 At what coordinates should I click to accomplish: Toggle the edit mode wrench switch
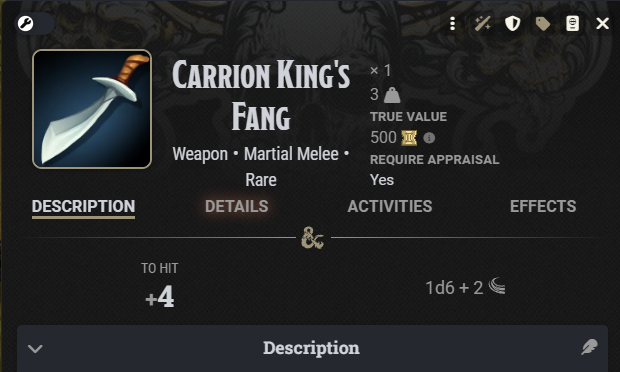pos(34,24)
